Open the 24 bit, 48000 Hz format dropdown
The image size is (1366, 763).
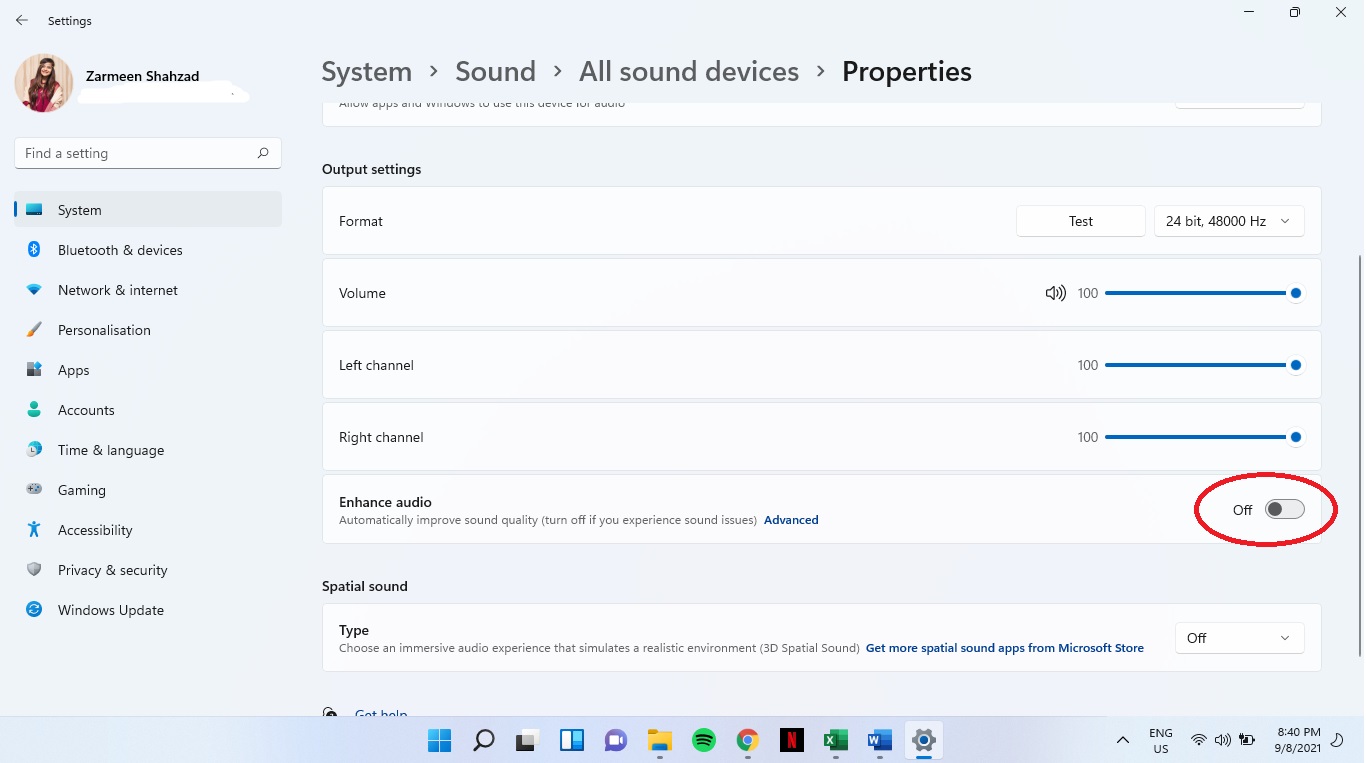tap(1229, 220)
